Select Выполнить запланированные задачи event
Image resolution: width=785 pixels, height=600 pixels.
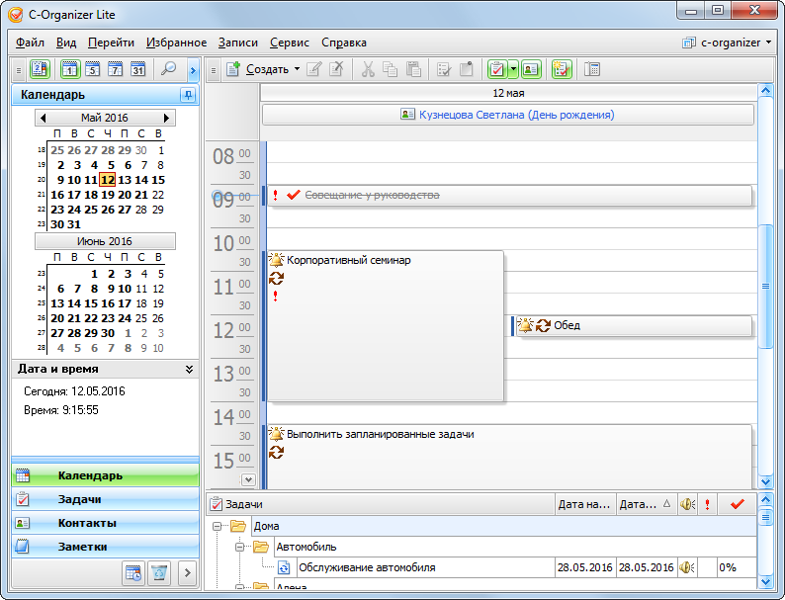[510, 456]
